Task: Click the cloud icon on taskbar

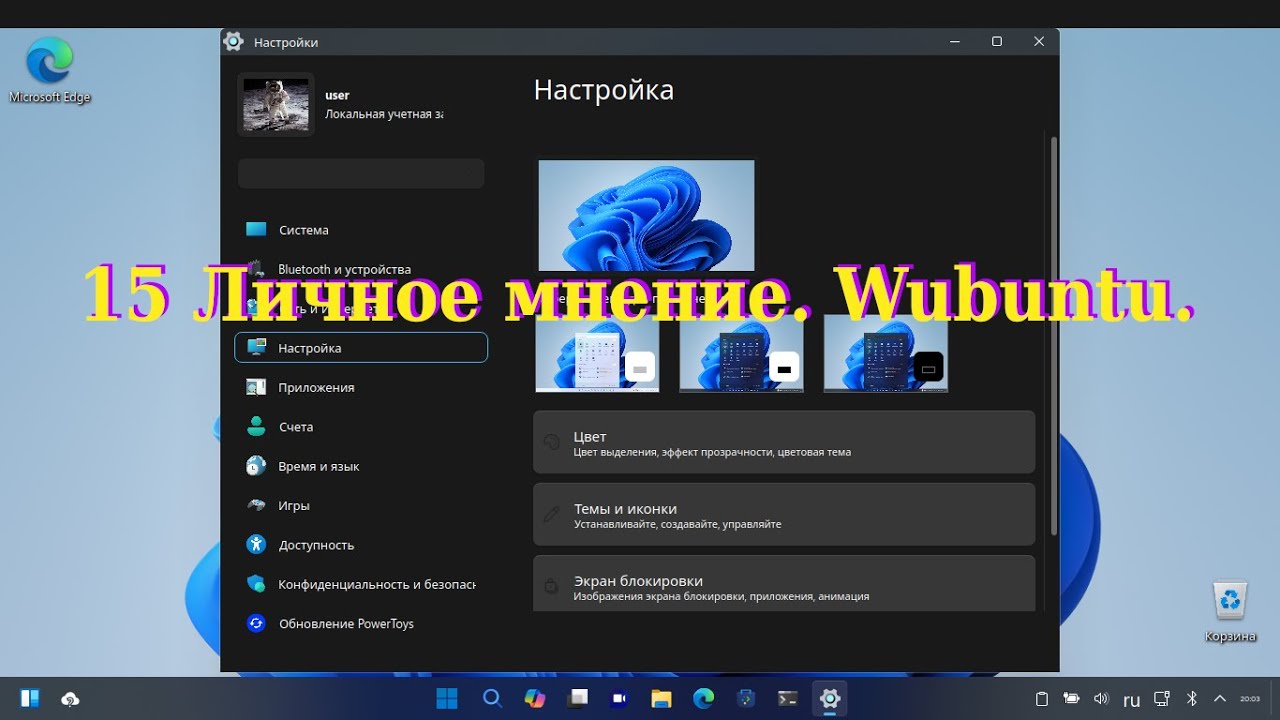Action: tap(70, 699)
